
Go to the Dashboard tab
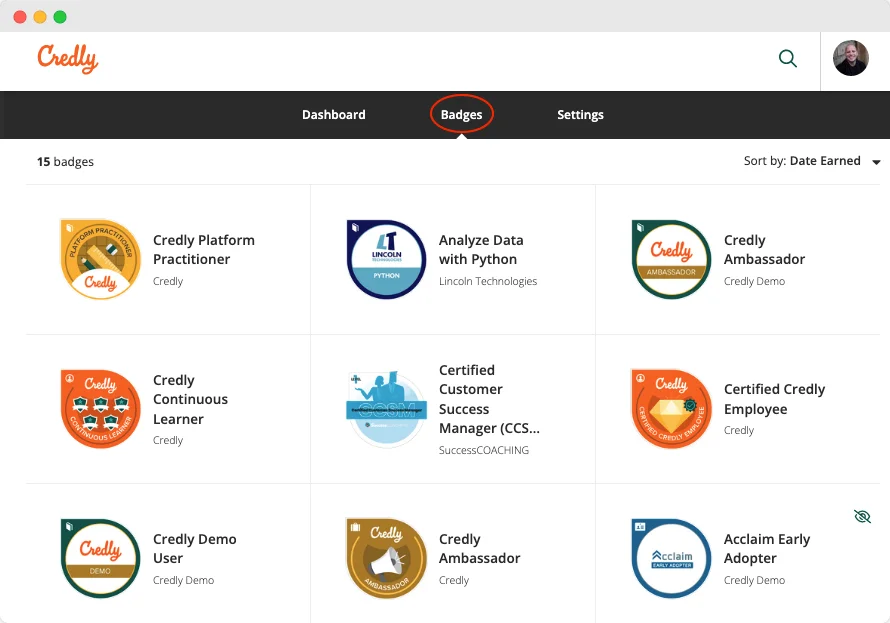pyautogui.click(x=334, y=115)
